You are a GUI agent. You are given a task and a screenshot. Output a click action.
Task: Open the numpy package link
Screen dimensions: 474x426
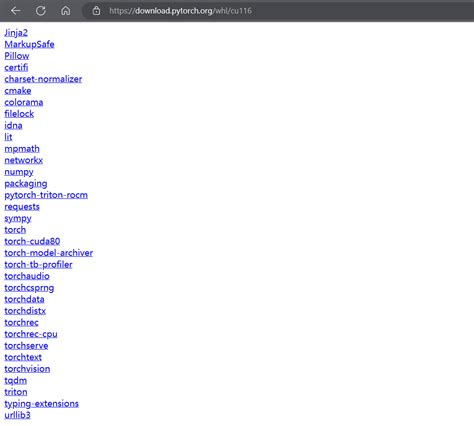(x=19, y=172)
